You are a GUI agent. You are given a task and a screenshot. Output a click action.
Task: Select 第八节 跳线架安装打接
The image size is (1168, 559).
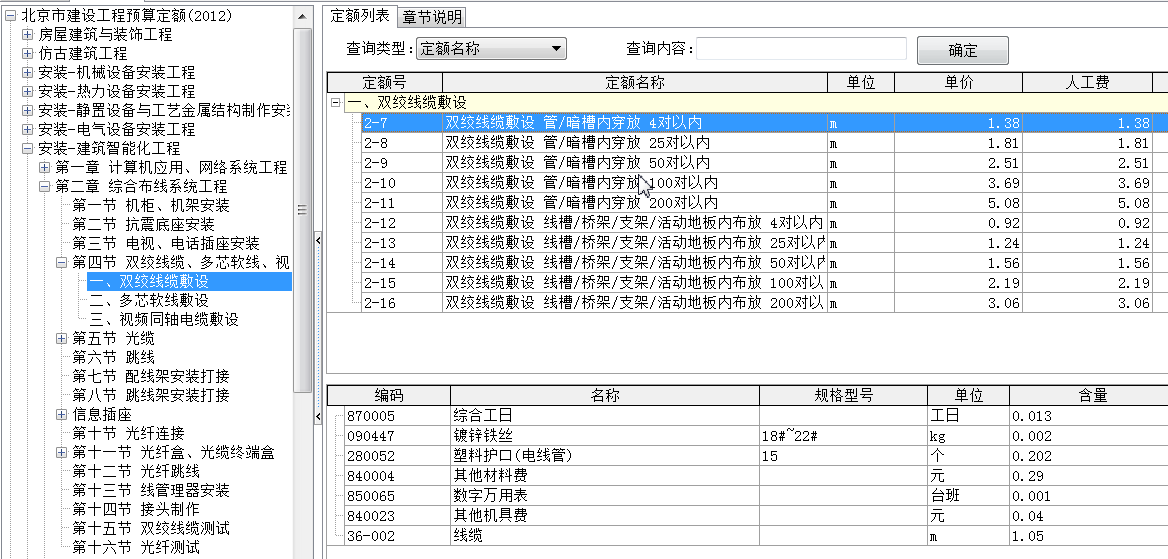(x=151, y=396)
